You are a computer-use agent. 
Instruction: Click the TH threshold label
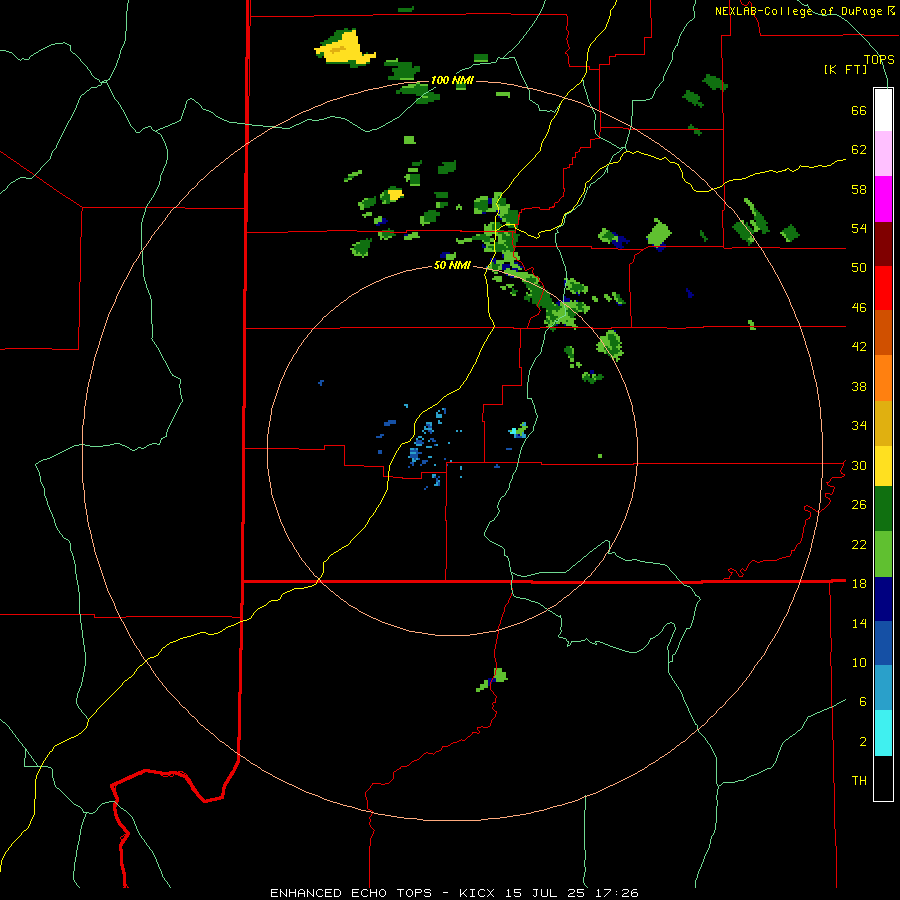click(859, 781)
